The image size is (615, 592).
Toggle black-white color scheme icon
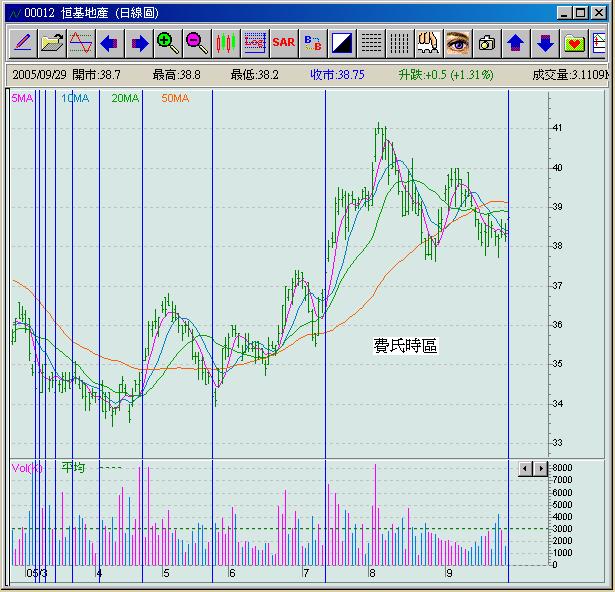pos(342,43)
